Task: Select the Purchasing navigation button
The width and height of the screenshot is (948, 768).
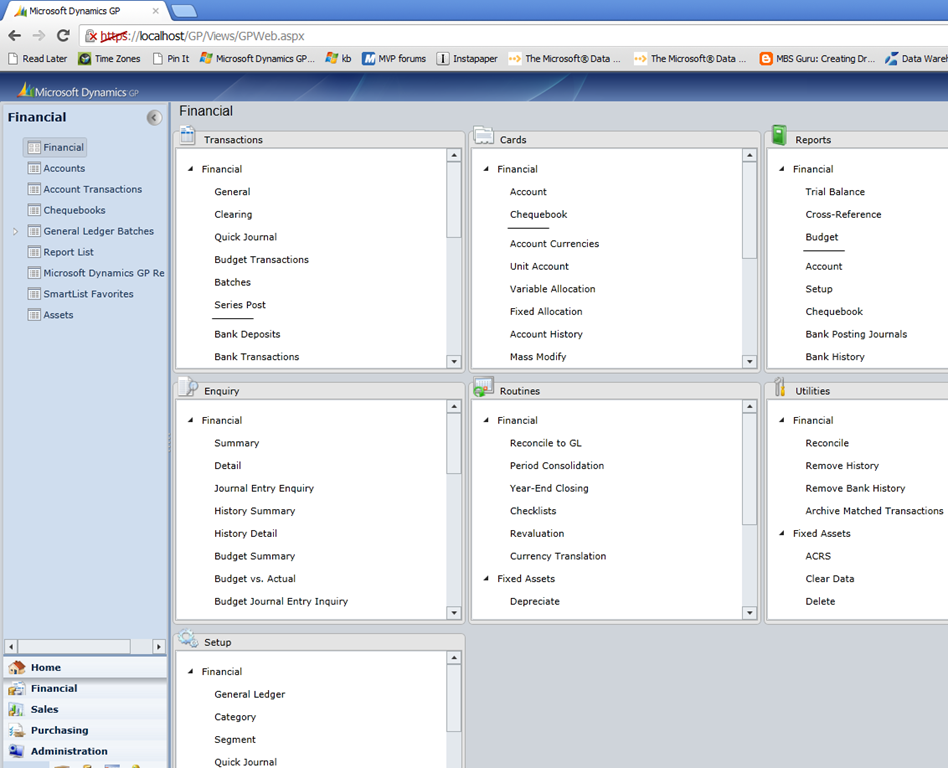Action: 85,731
